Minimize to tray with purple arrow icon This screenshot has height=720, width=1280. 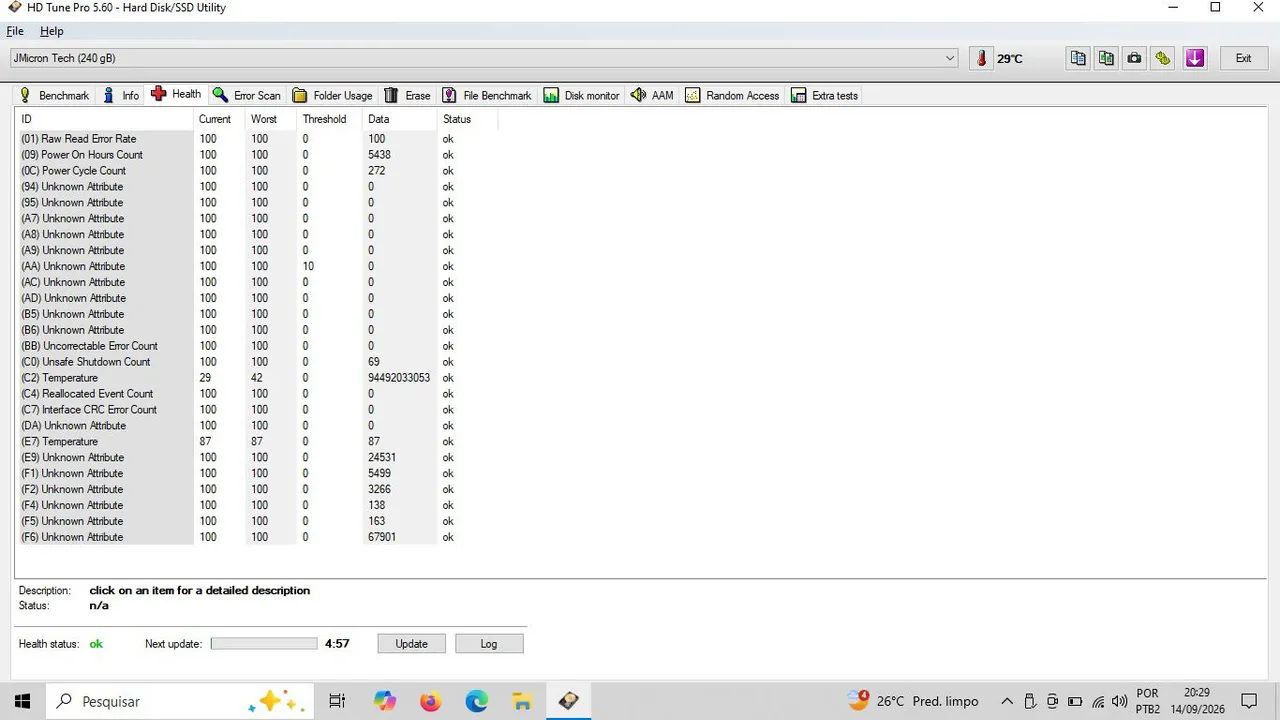click(1195, 58)
